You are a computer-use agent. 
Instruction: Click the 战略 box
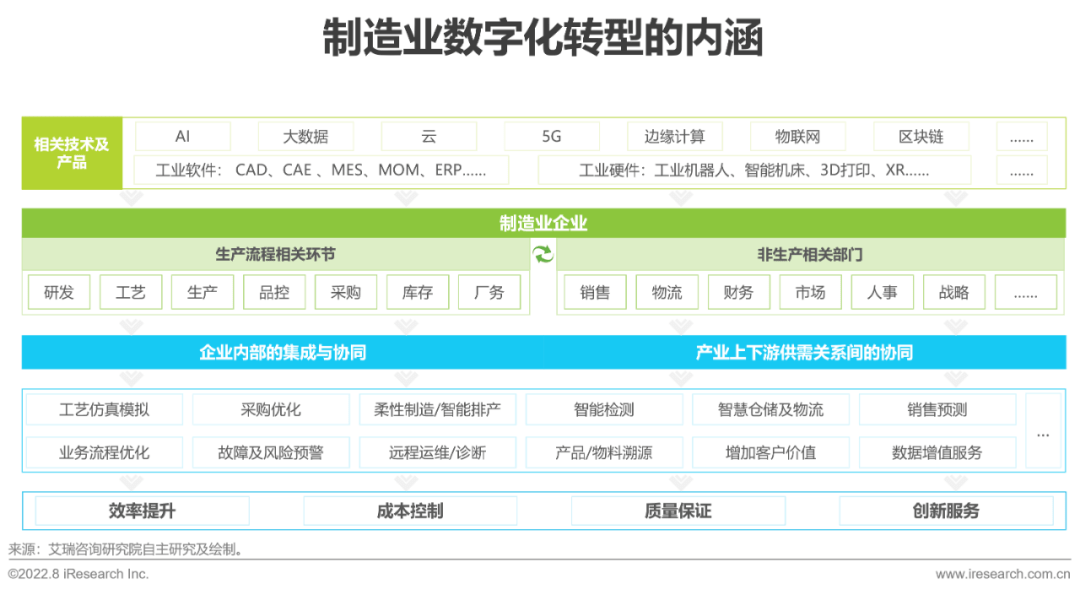tap(953, 292)
